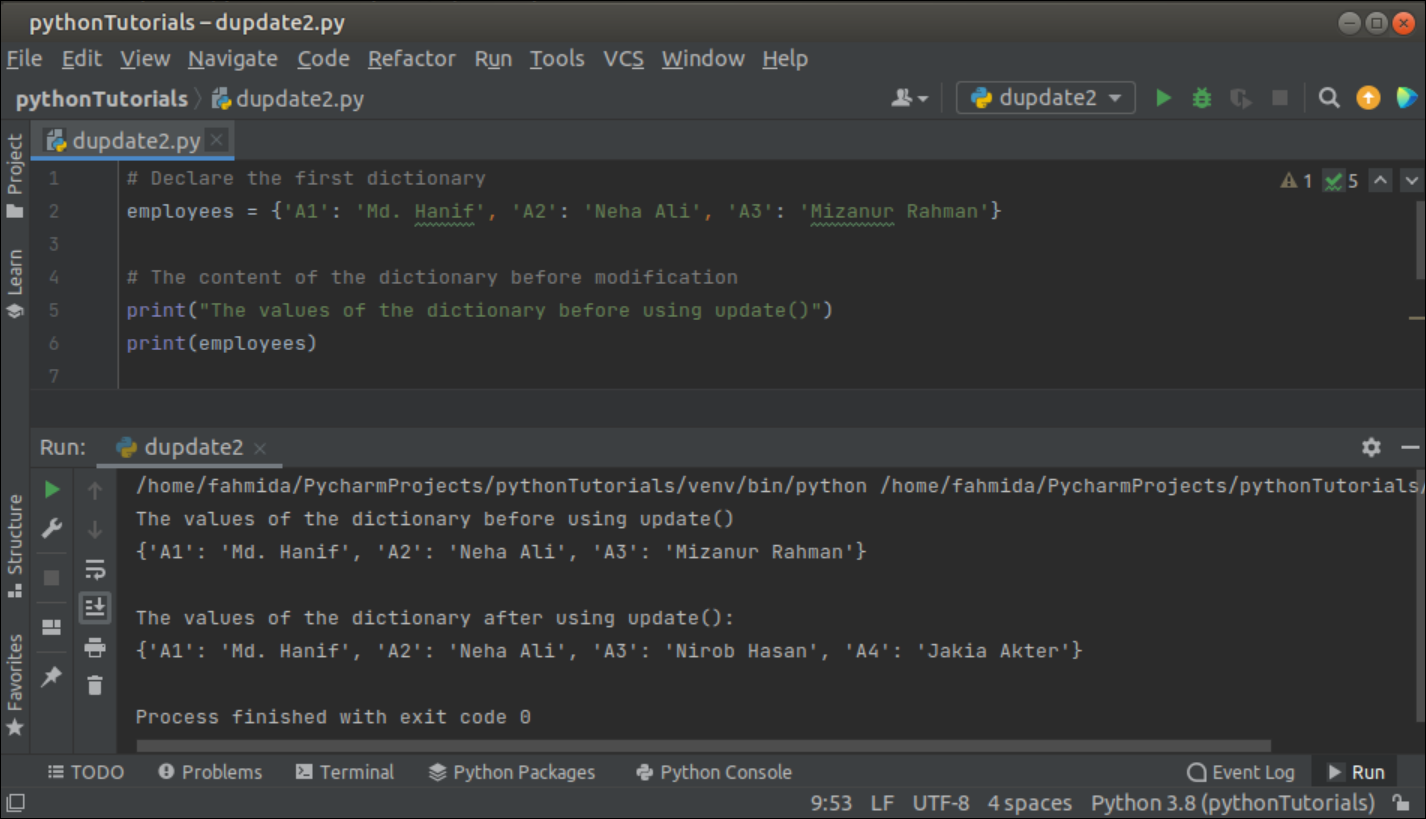Open the dupdate2 run configuration dropdown
The width and height of the screenshot is (1426, 819).
coord(1045,97)
